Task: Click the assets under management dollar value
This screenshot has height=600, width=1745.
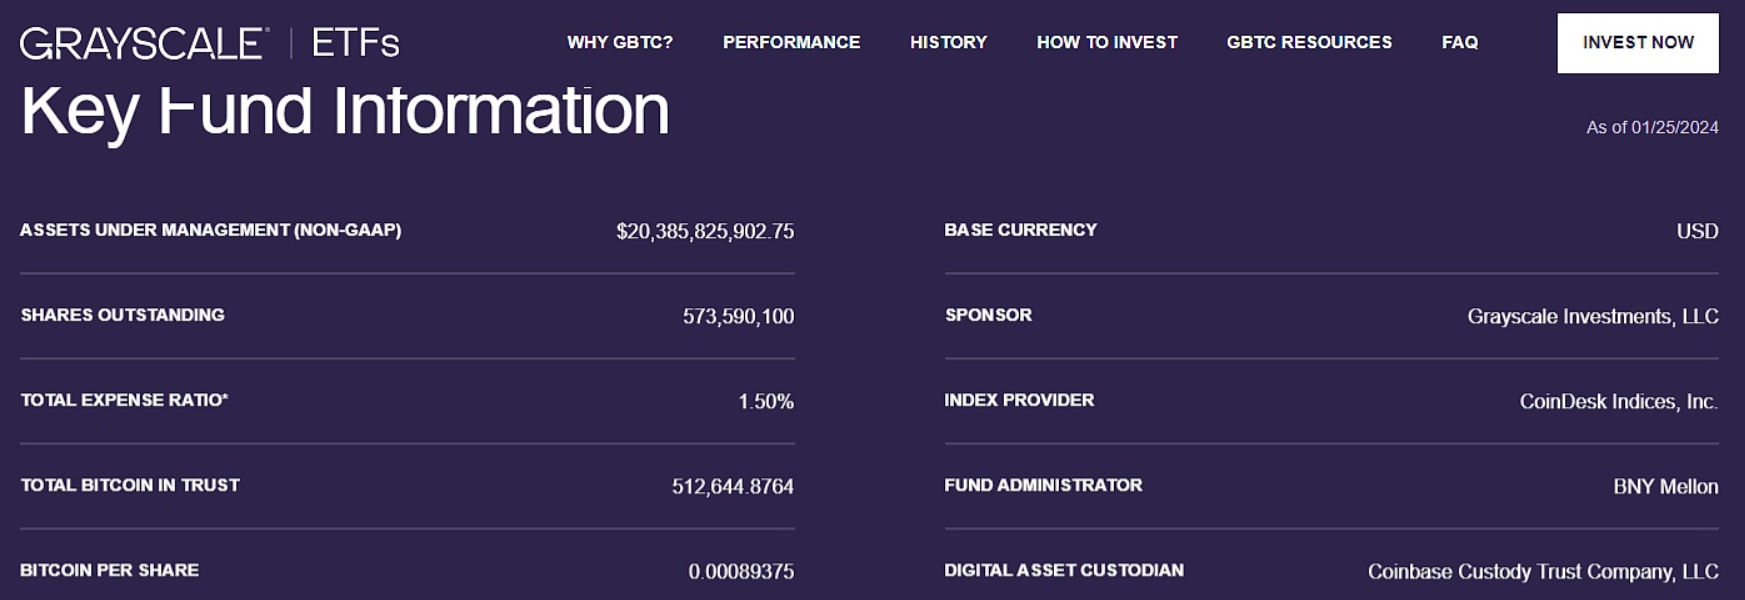Action: 705,231
